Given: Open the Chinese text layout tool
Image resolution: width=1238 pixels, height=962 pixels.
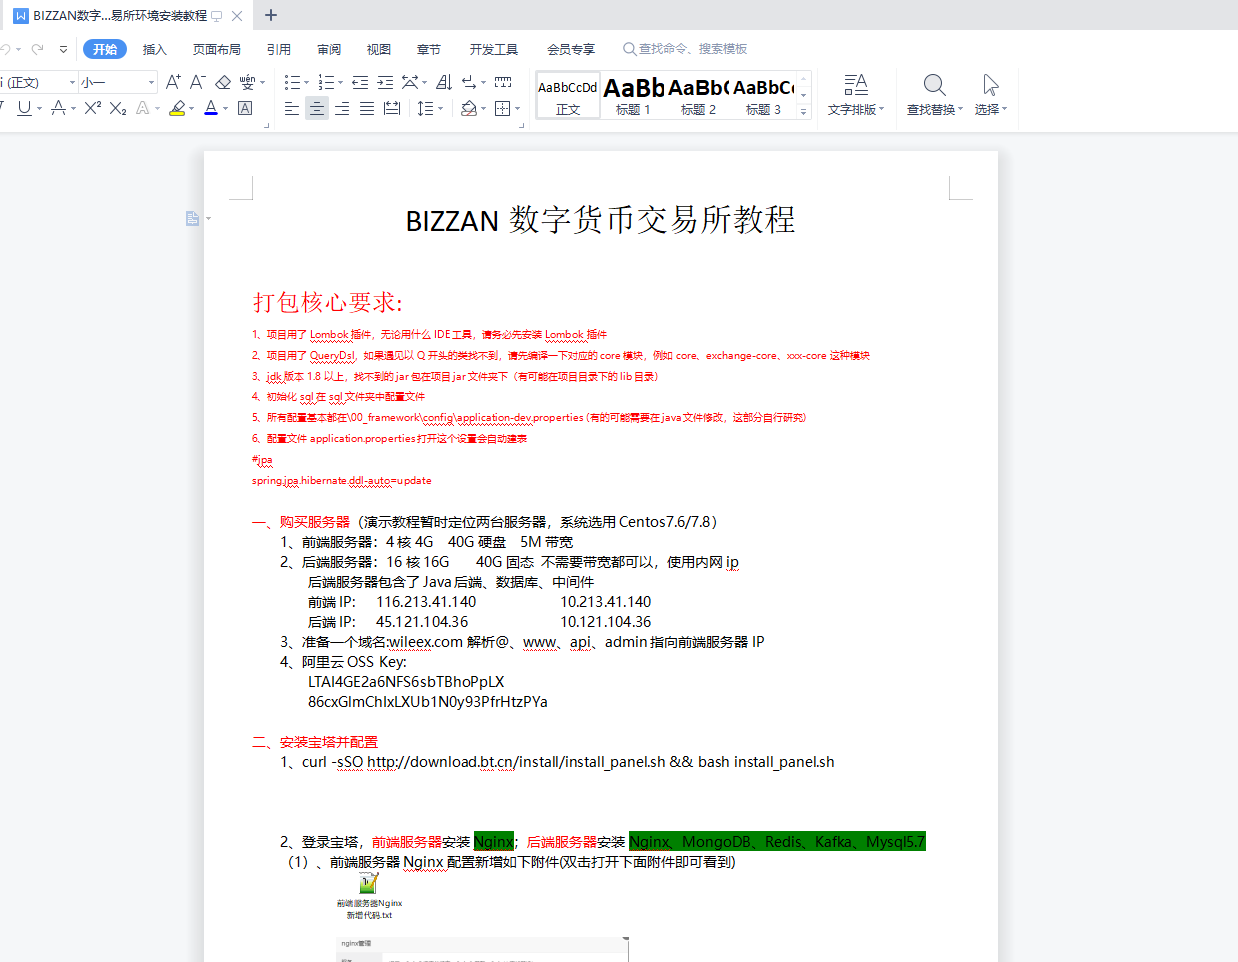Looking at the screenshot, I should coord(410,82).
